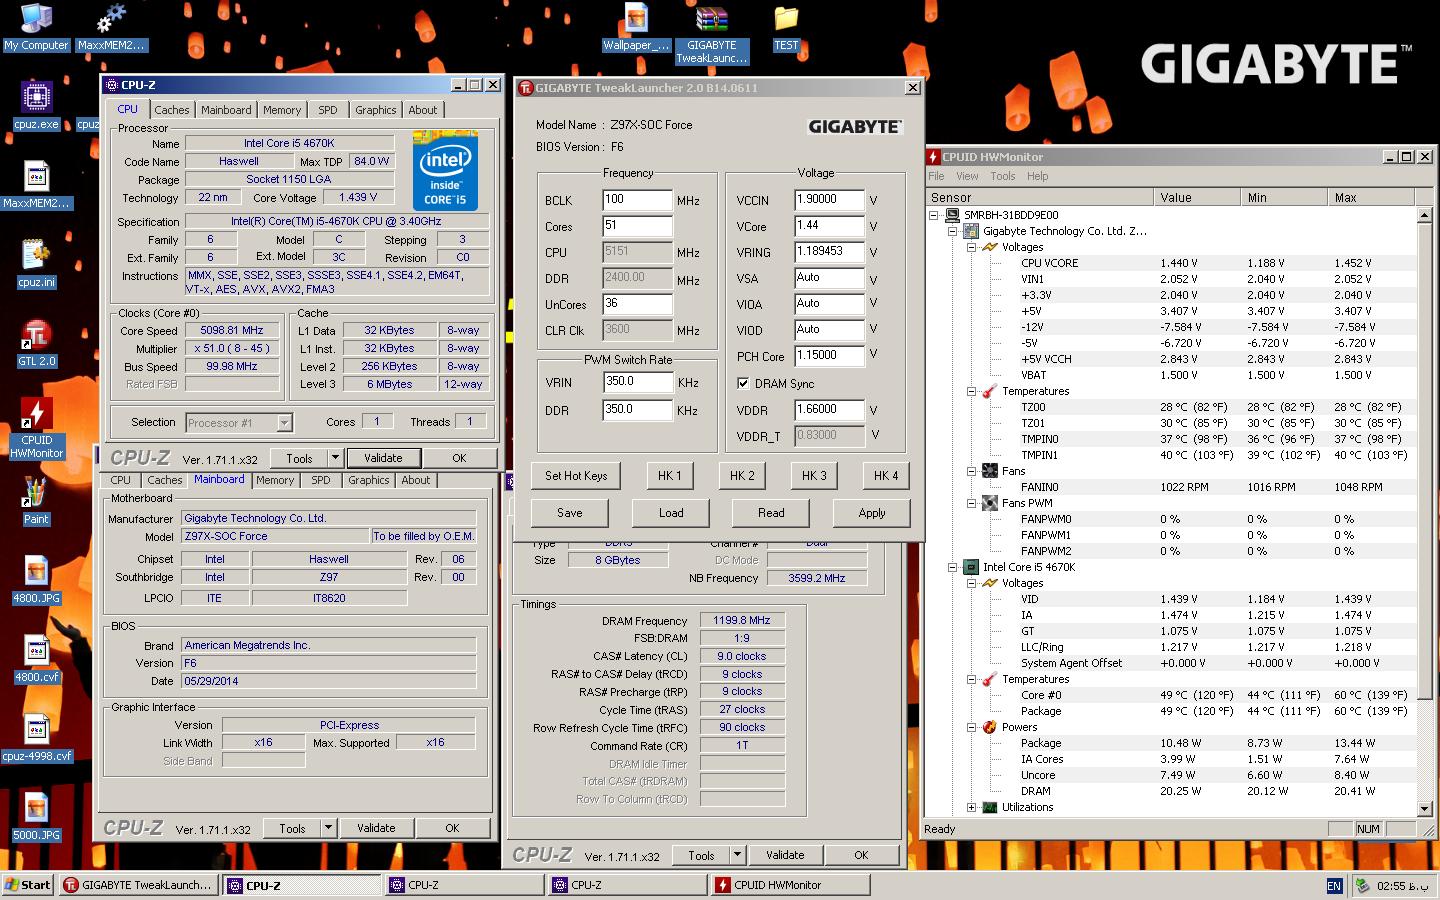Open Processor selection dropdown in CPU-Z
The width and height of the screenshot is (1440, 900).
tap(284, 423)
